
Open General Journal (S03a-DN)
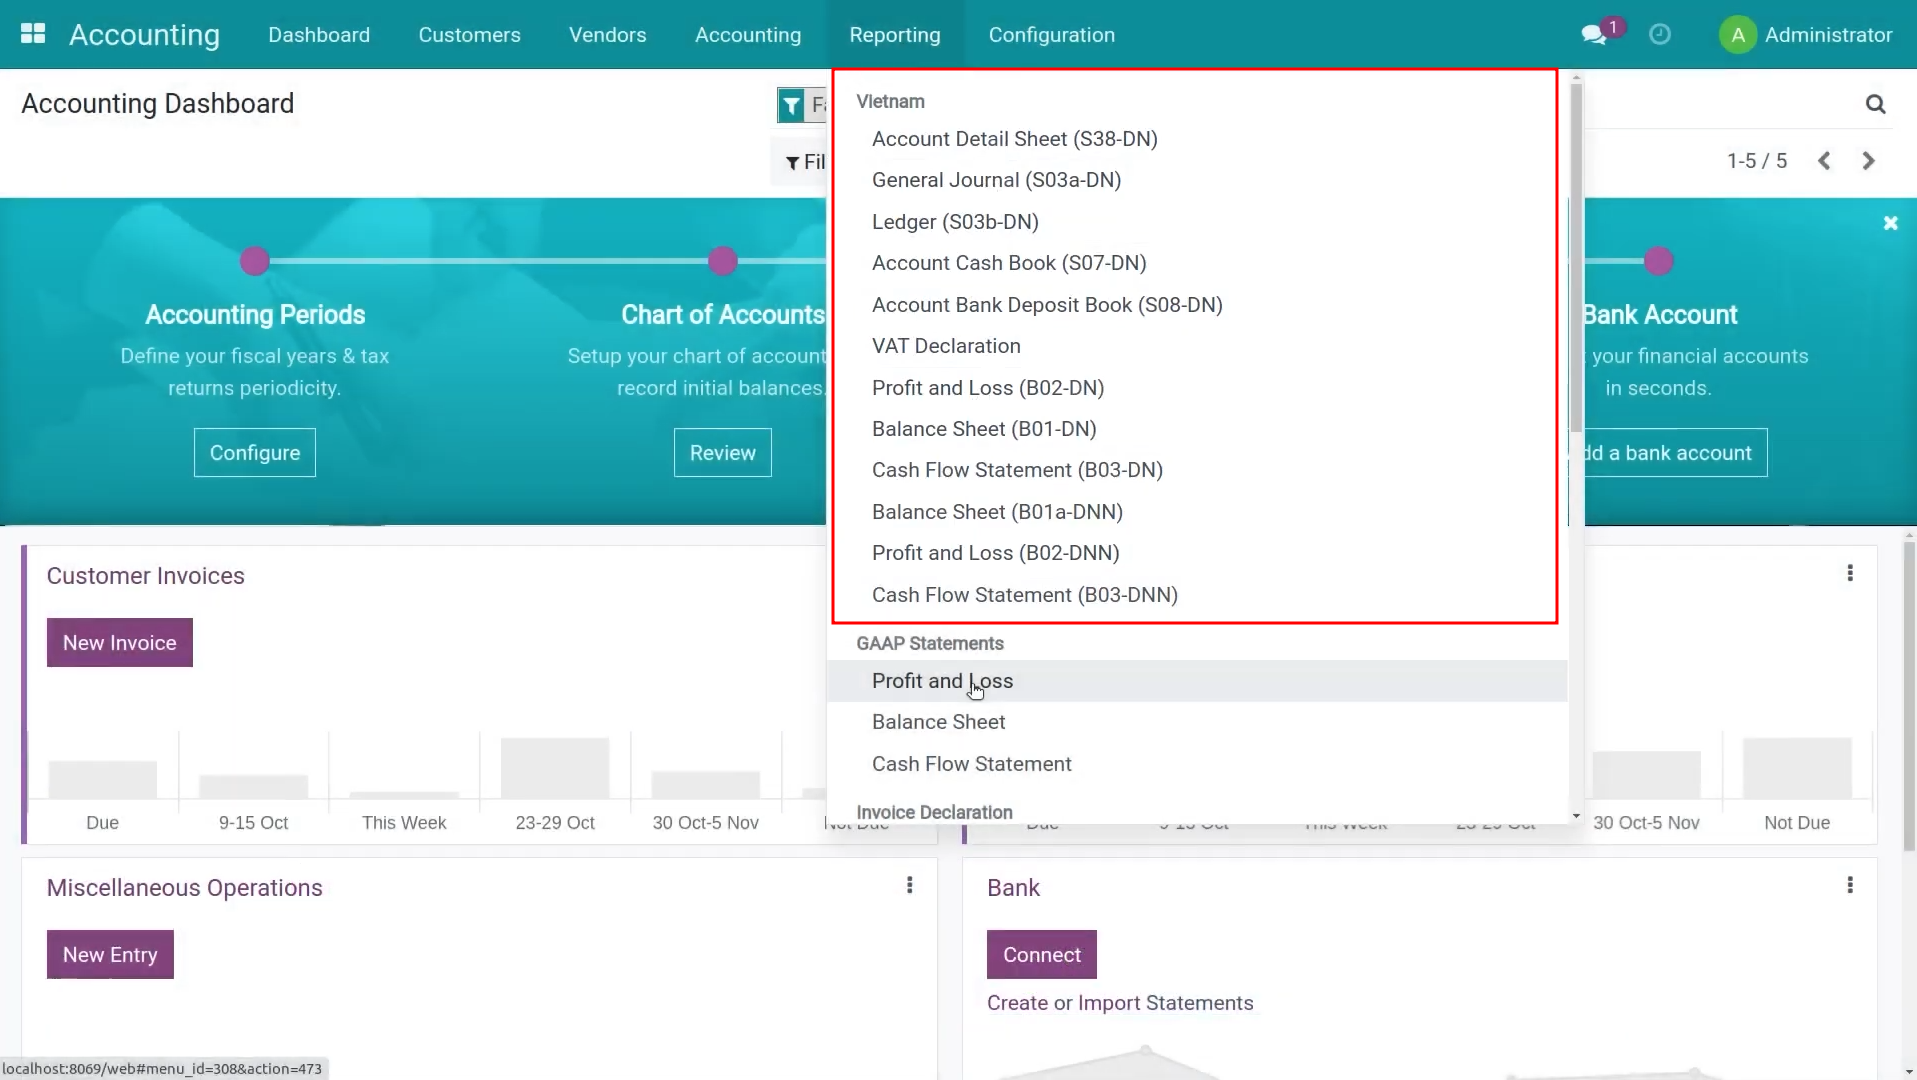pyautogui.click(x=995, y=180)
